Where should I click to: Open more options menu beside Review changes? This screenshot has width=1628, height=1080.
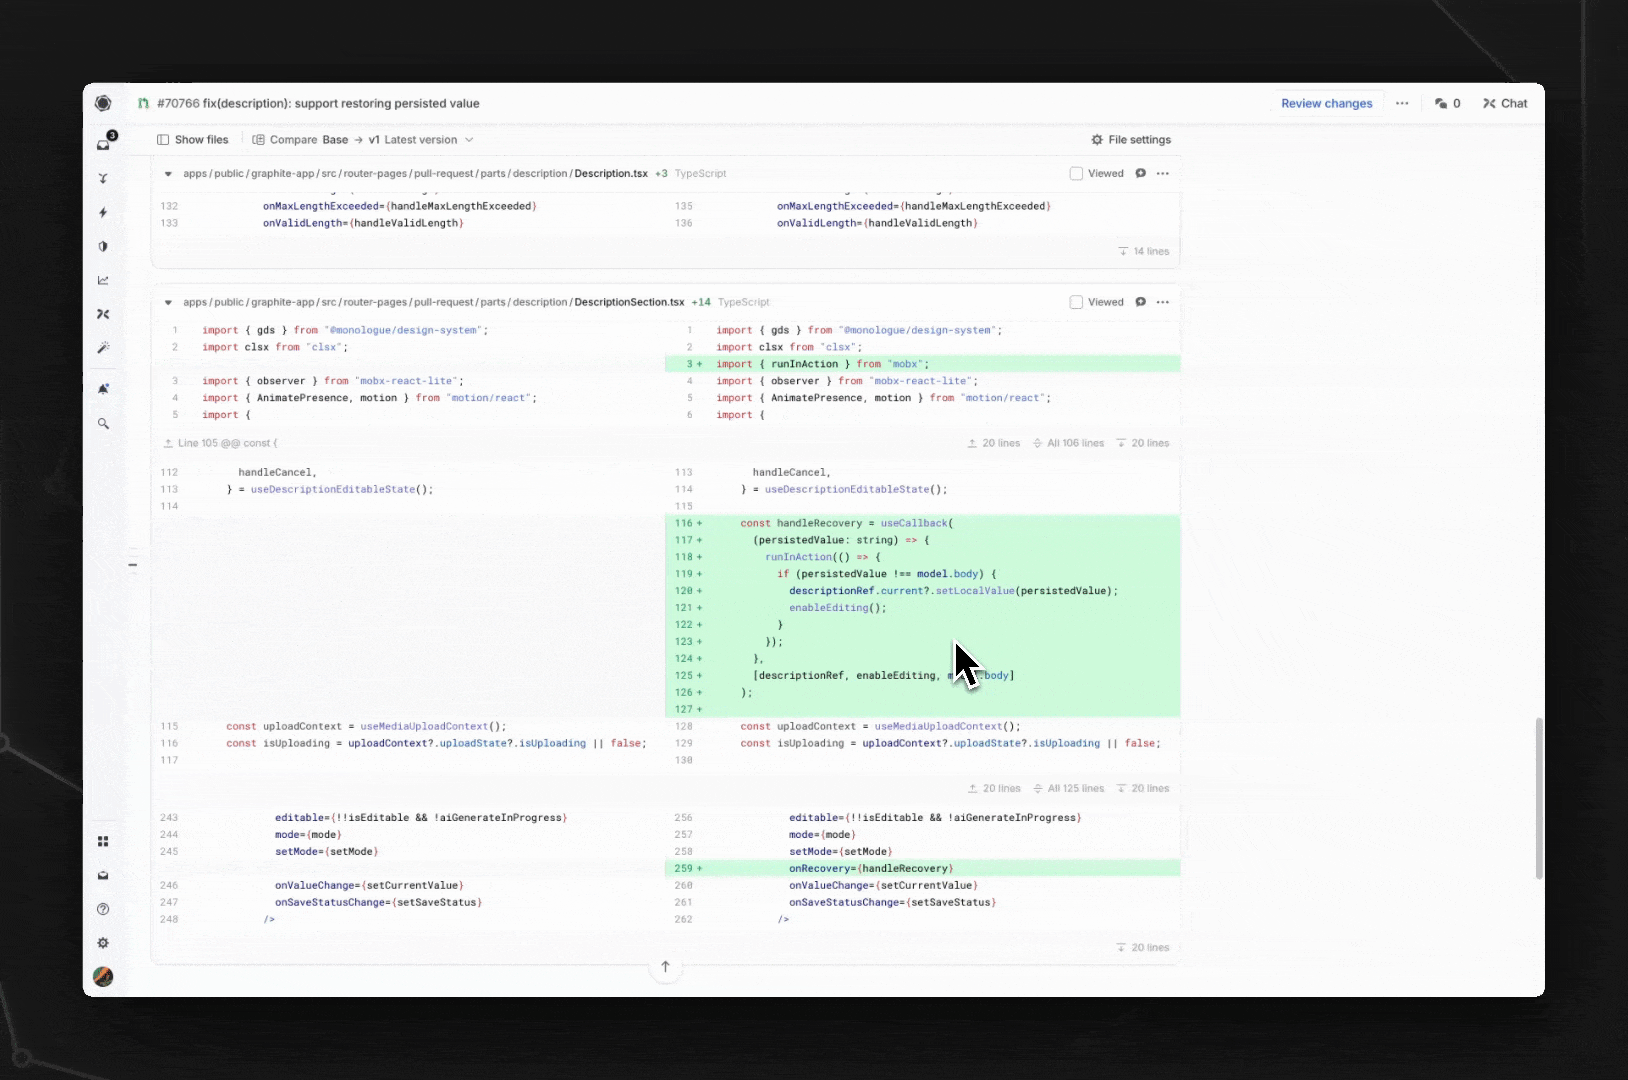point(1402,103)
